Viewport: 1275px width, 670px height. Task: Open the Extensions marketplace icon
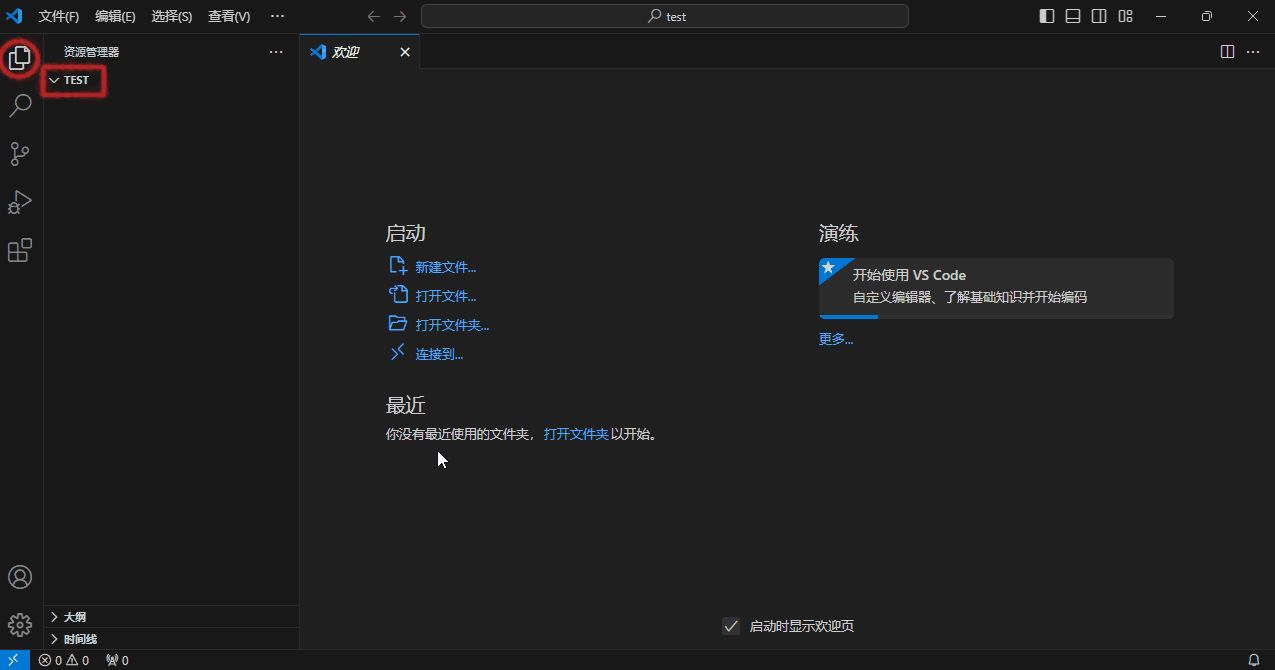tap(20, 250)
